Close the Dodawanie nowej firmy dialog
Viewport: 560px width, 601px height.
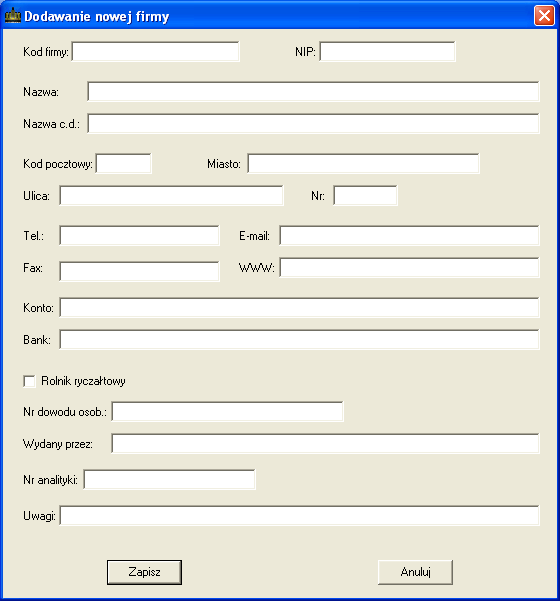544,16
